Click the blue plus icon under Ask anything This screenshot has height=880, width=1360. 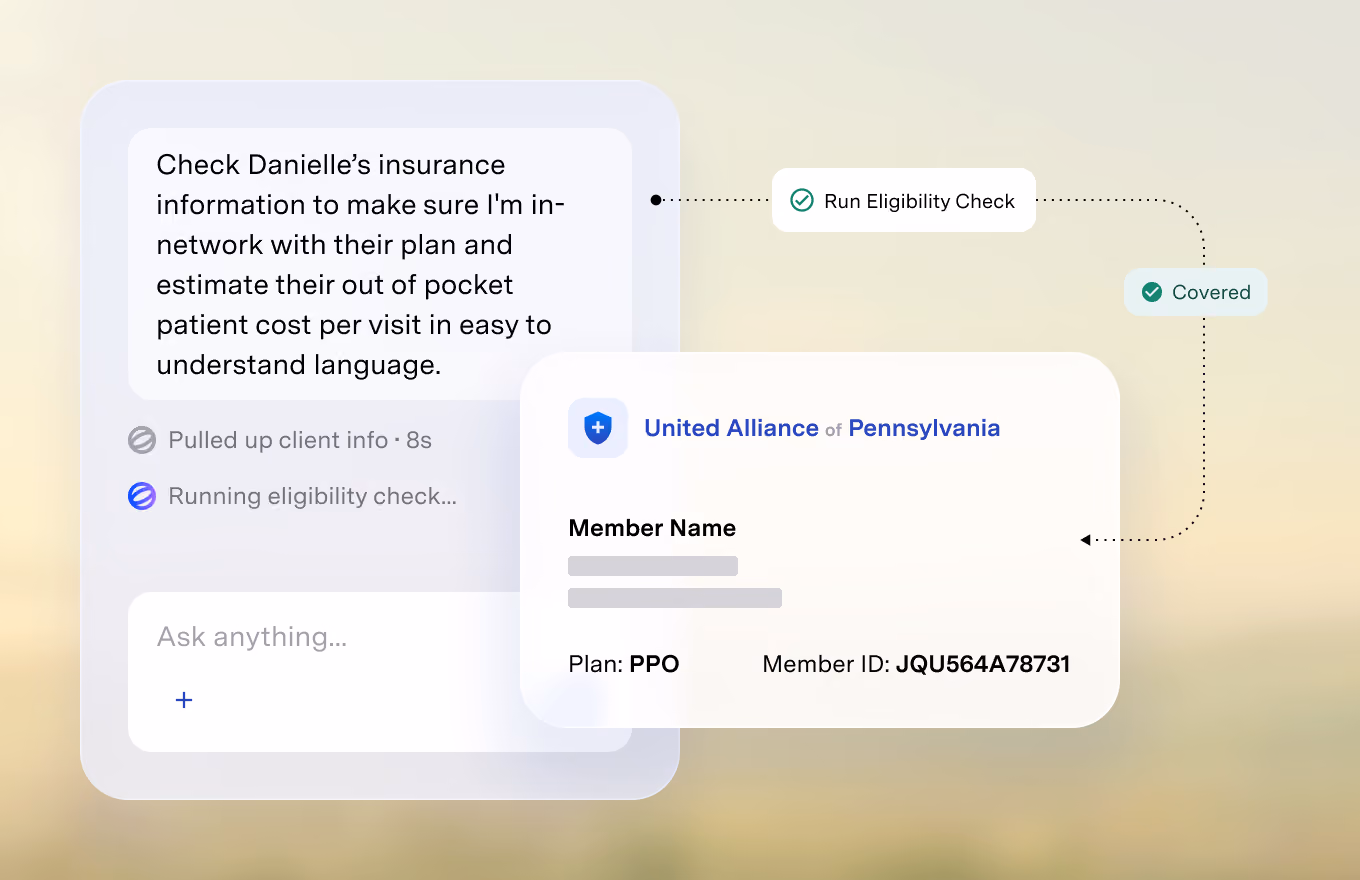[x=184, y=700]
